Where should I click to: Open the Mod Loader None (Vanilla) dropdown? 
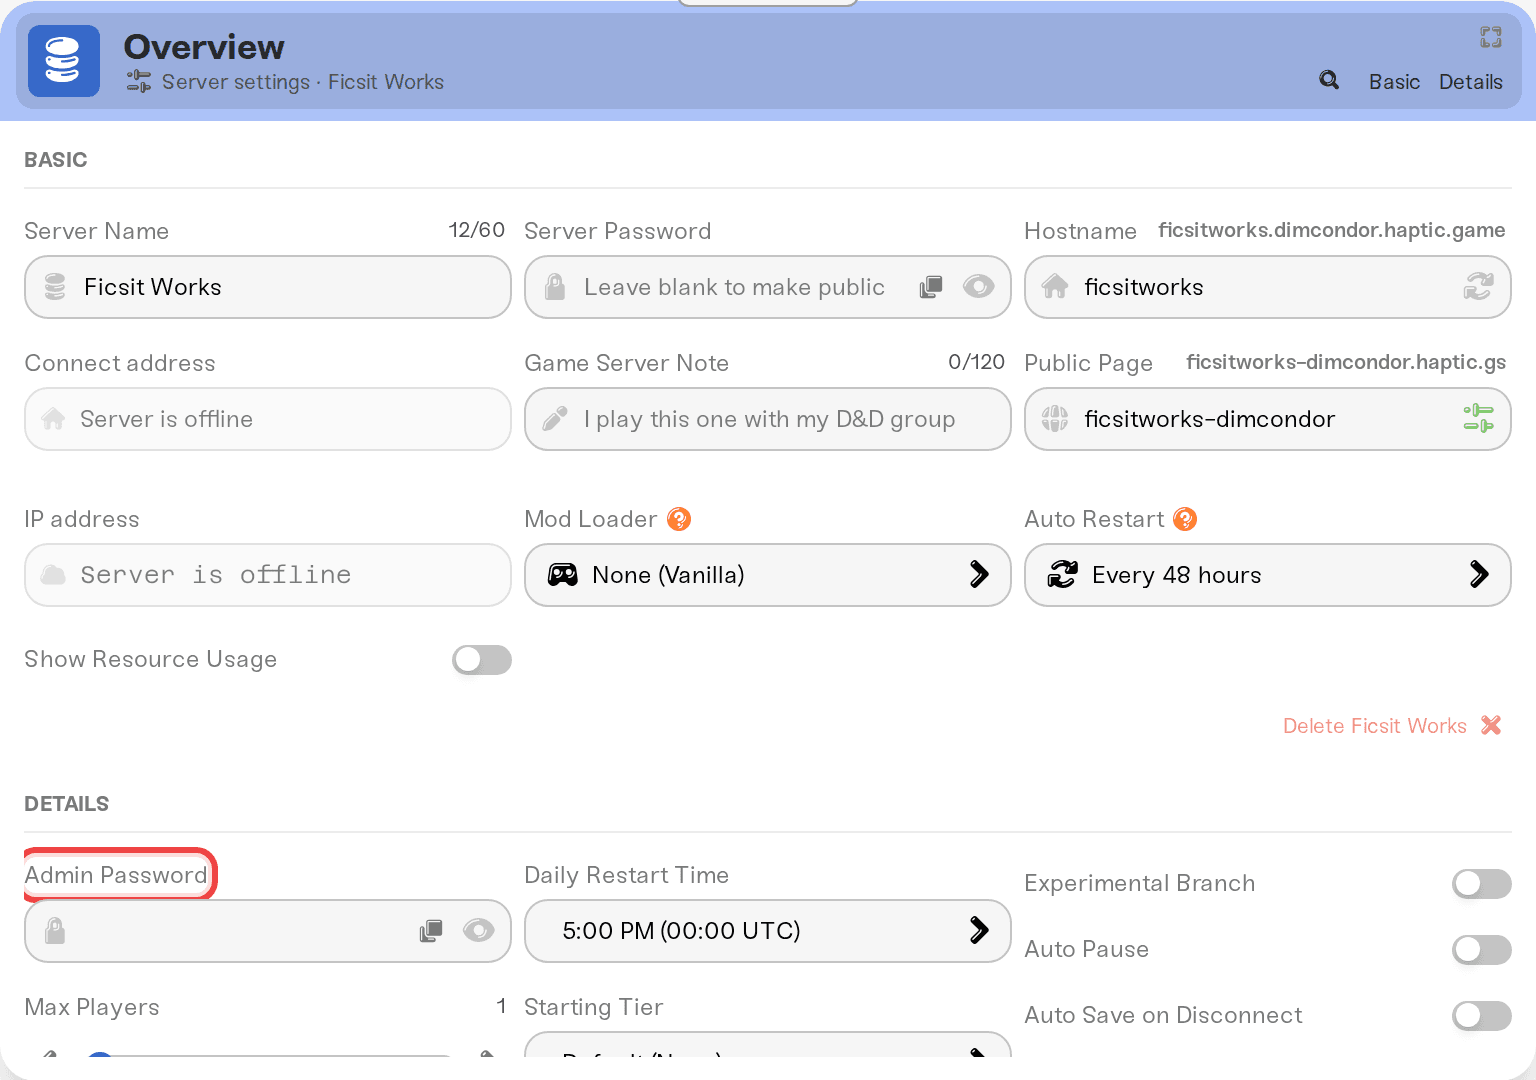tap(768, 575)
